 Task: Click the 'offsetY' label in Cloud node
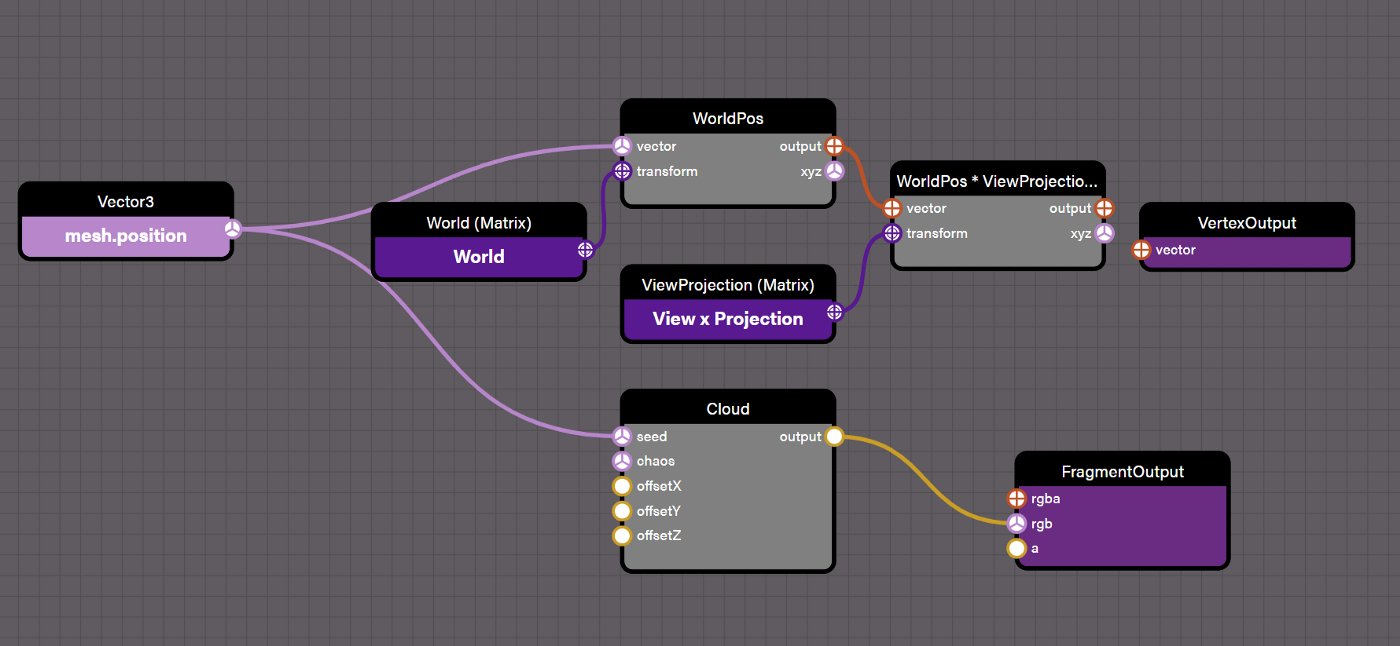coord(659,511)
